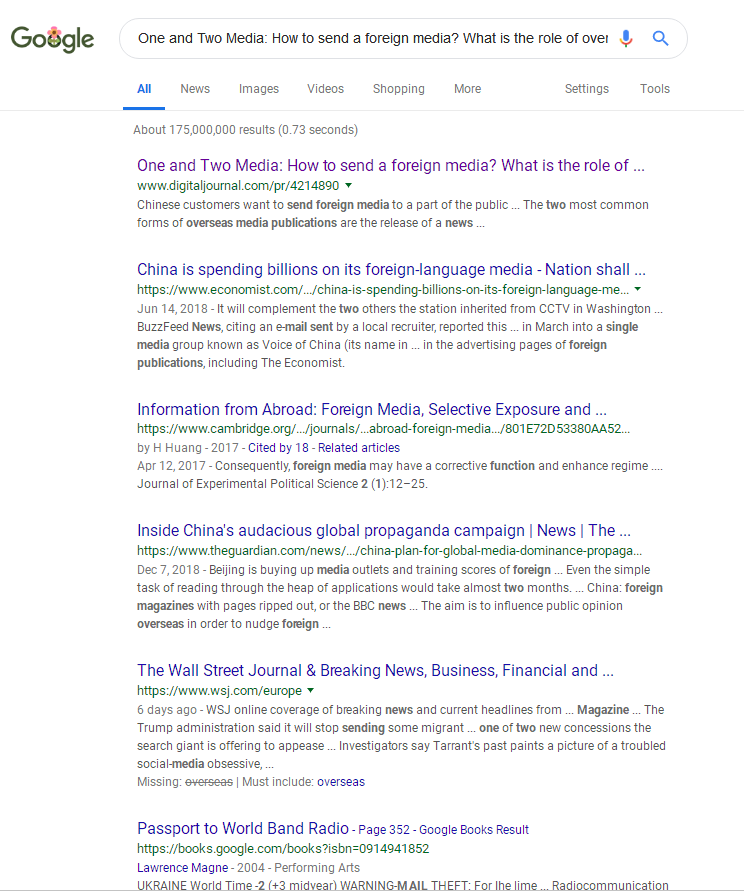Screen dimensions: 744x892
Task: Open the More search categories menu
Action: pyautogui.click(x=468, y=89)
